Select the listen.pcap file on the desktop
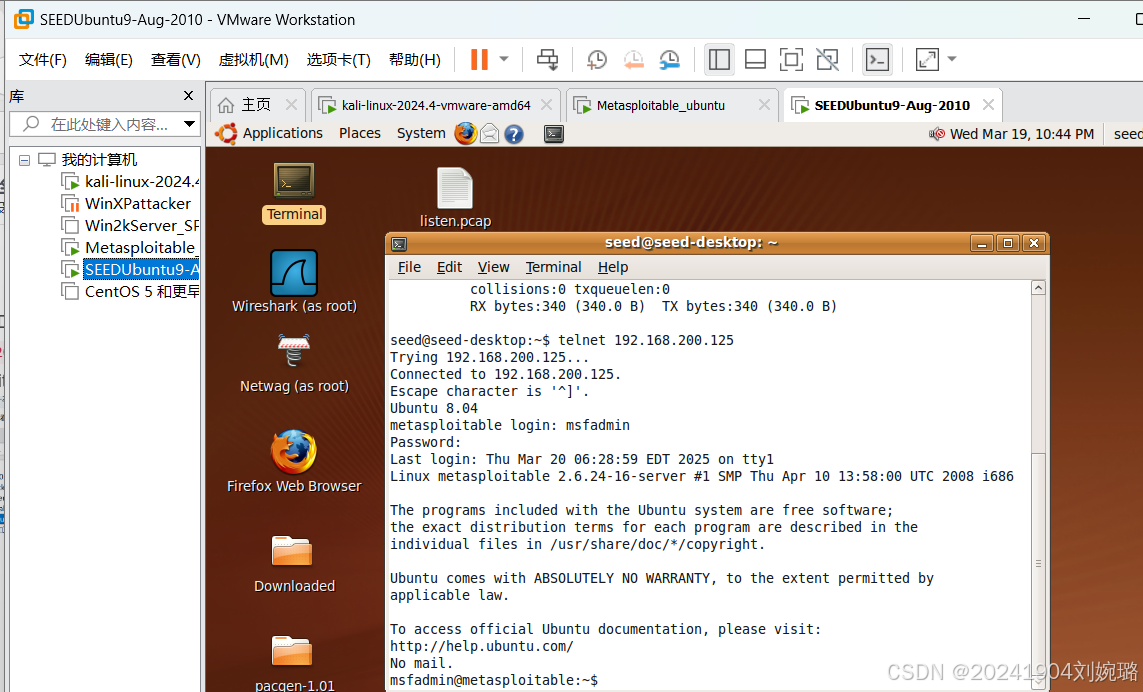This screenshot has height=692, width=1143. tap(455, 198)
